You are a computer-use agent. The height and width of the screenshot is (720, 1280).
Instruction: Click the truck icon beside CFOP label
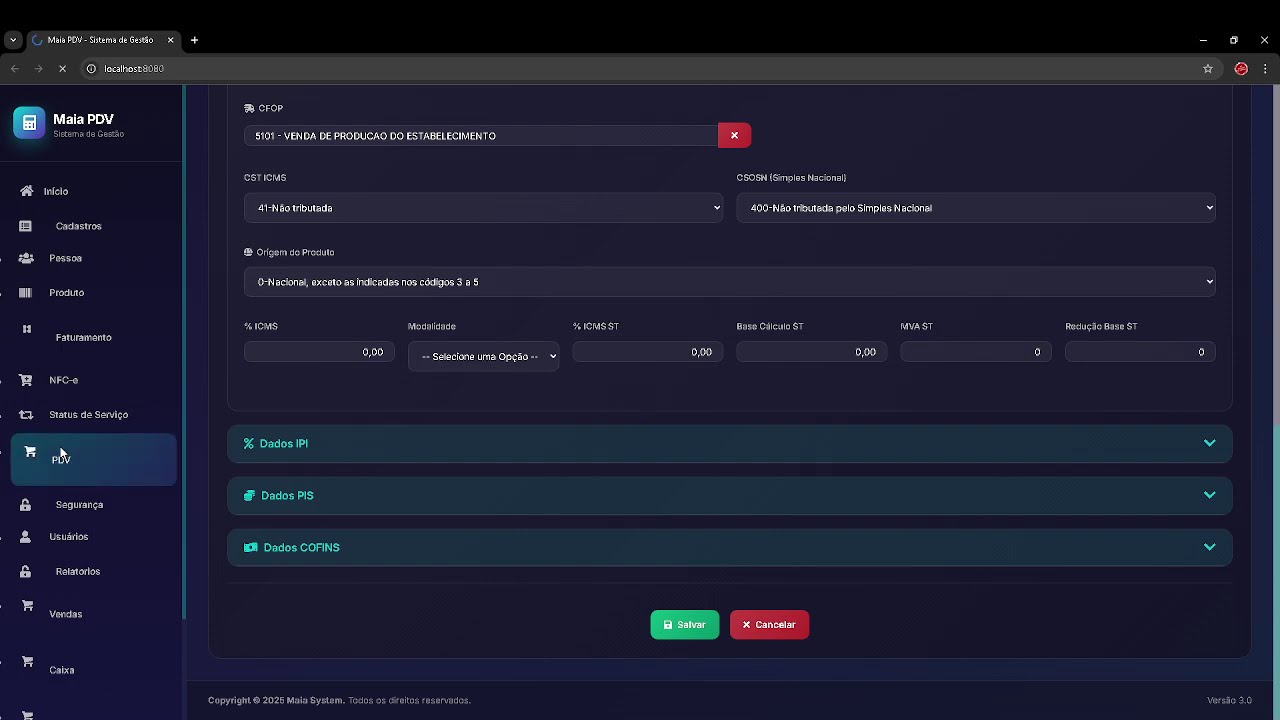(x=249, y=108)
